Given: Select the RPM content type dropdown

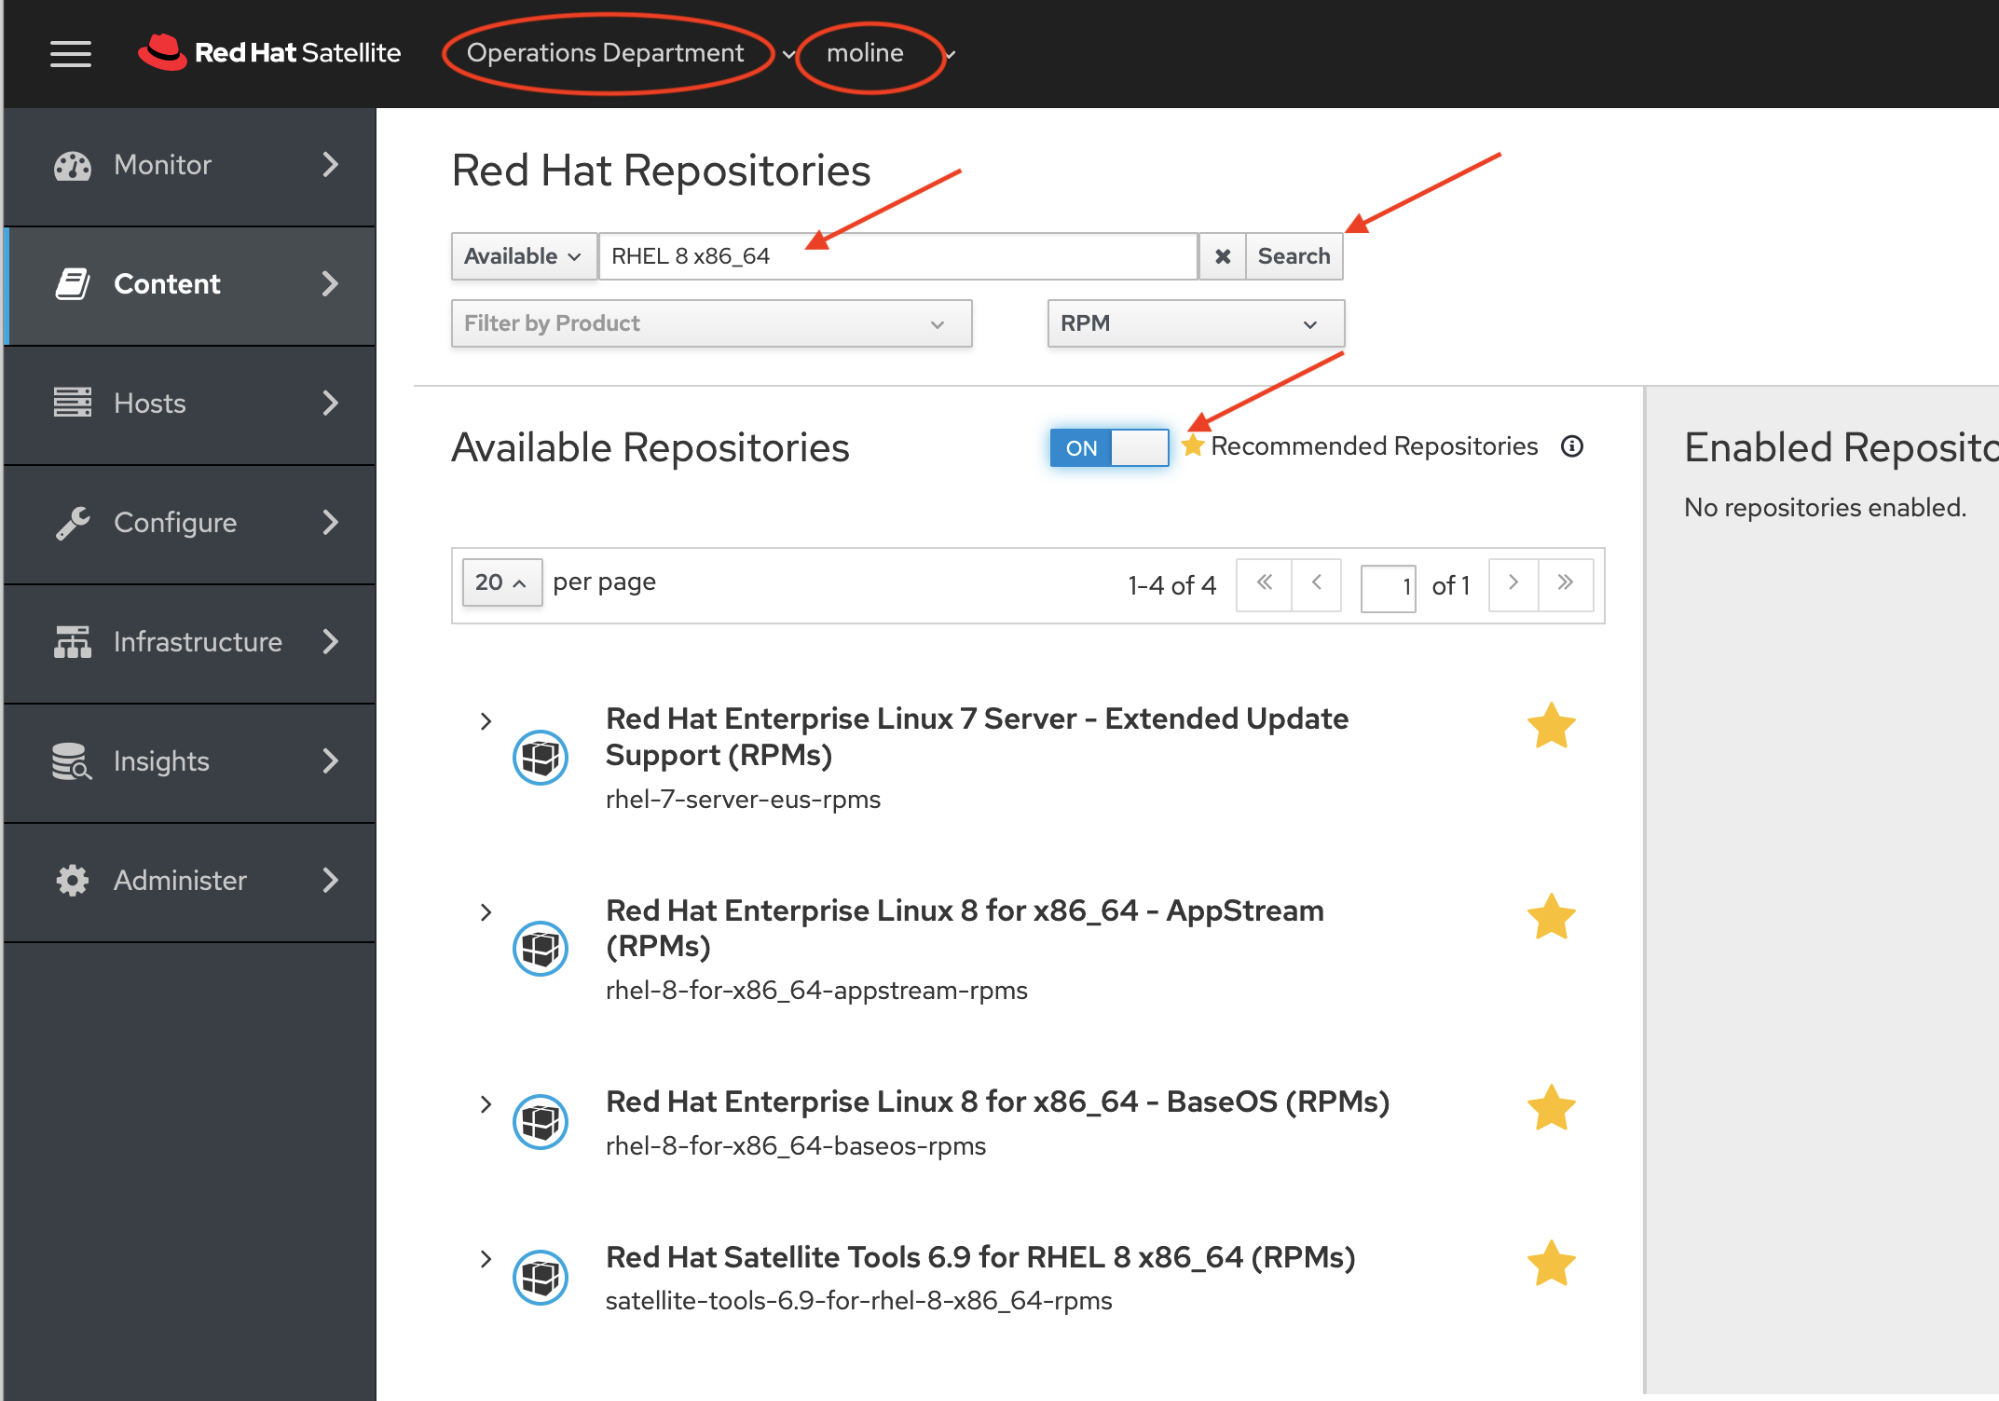Looking at the screenshot, I should click(x=1192, y=321).
